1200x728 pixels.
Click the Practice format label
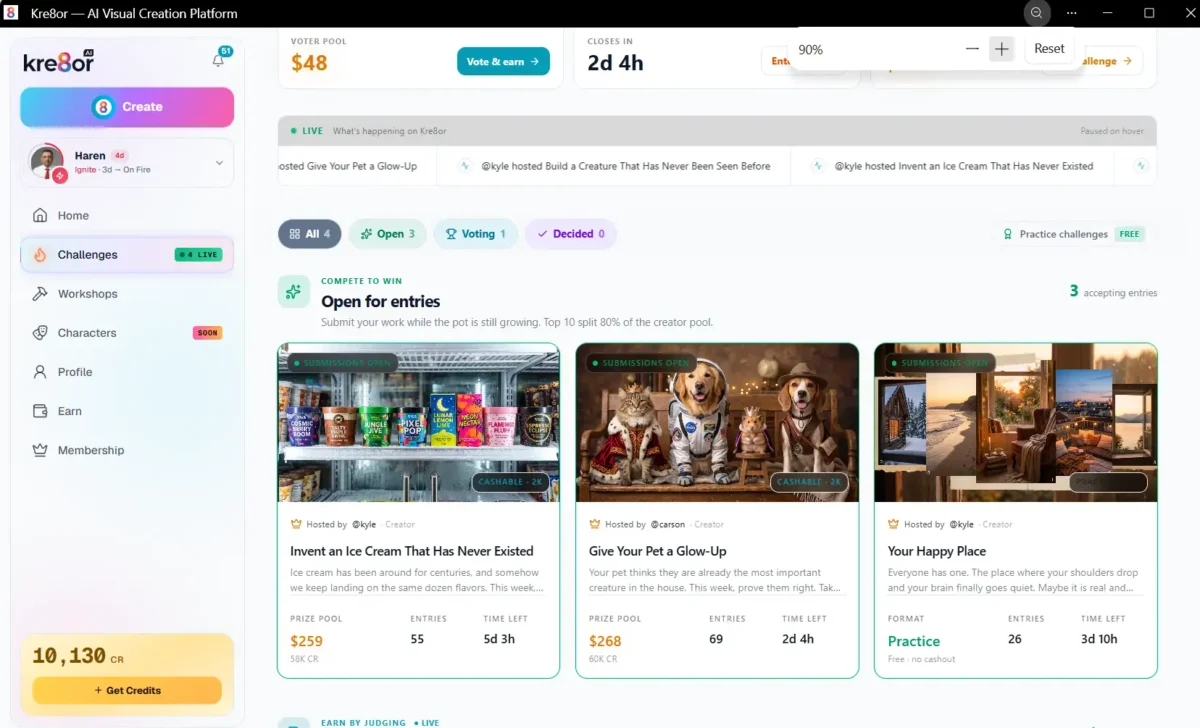914,641
